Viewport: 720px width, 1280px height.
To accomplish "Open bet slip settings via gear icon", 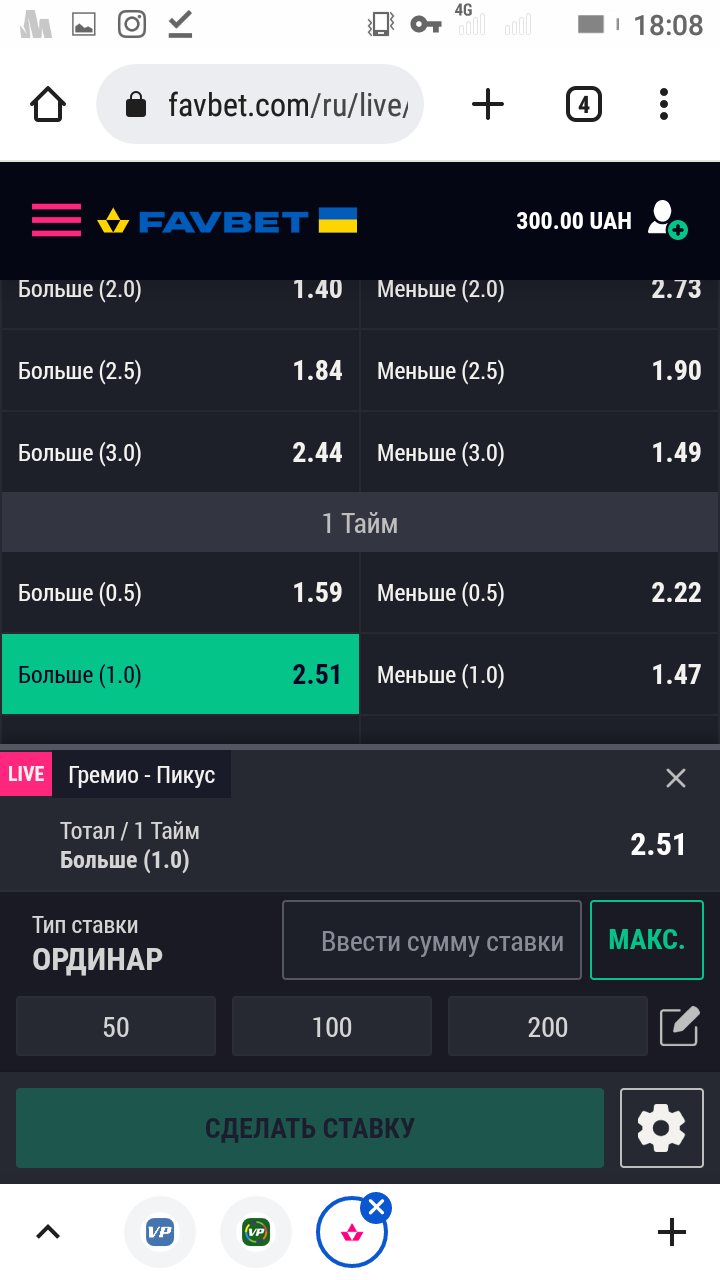I will [662, 1127].
